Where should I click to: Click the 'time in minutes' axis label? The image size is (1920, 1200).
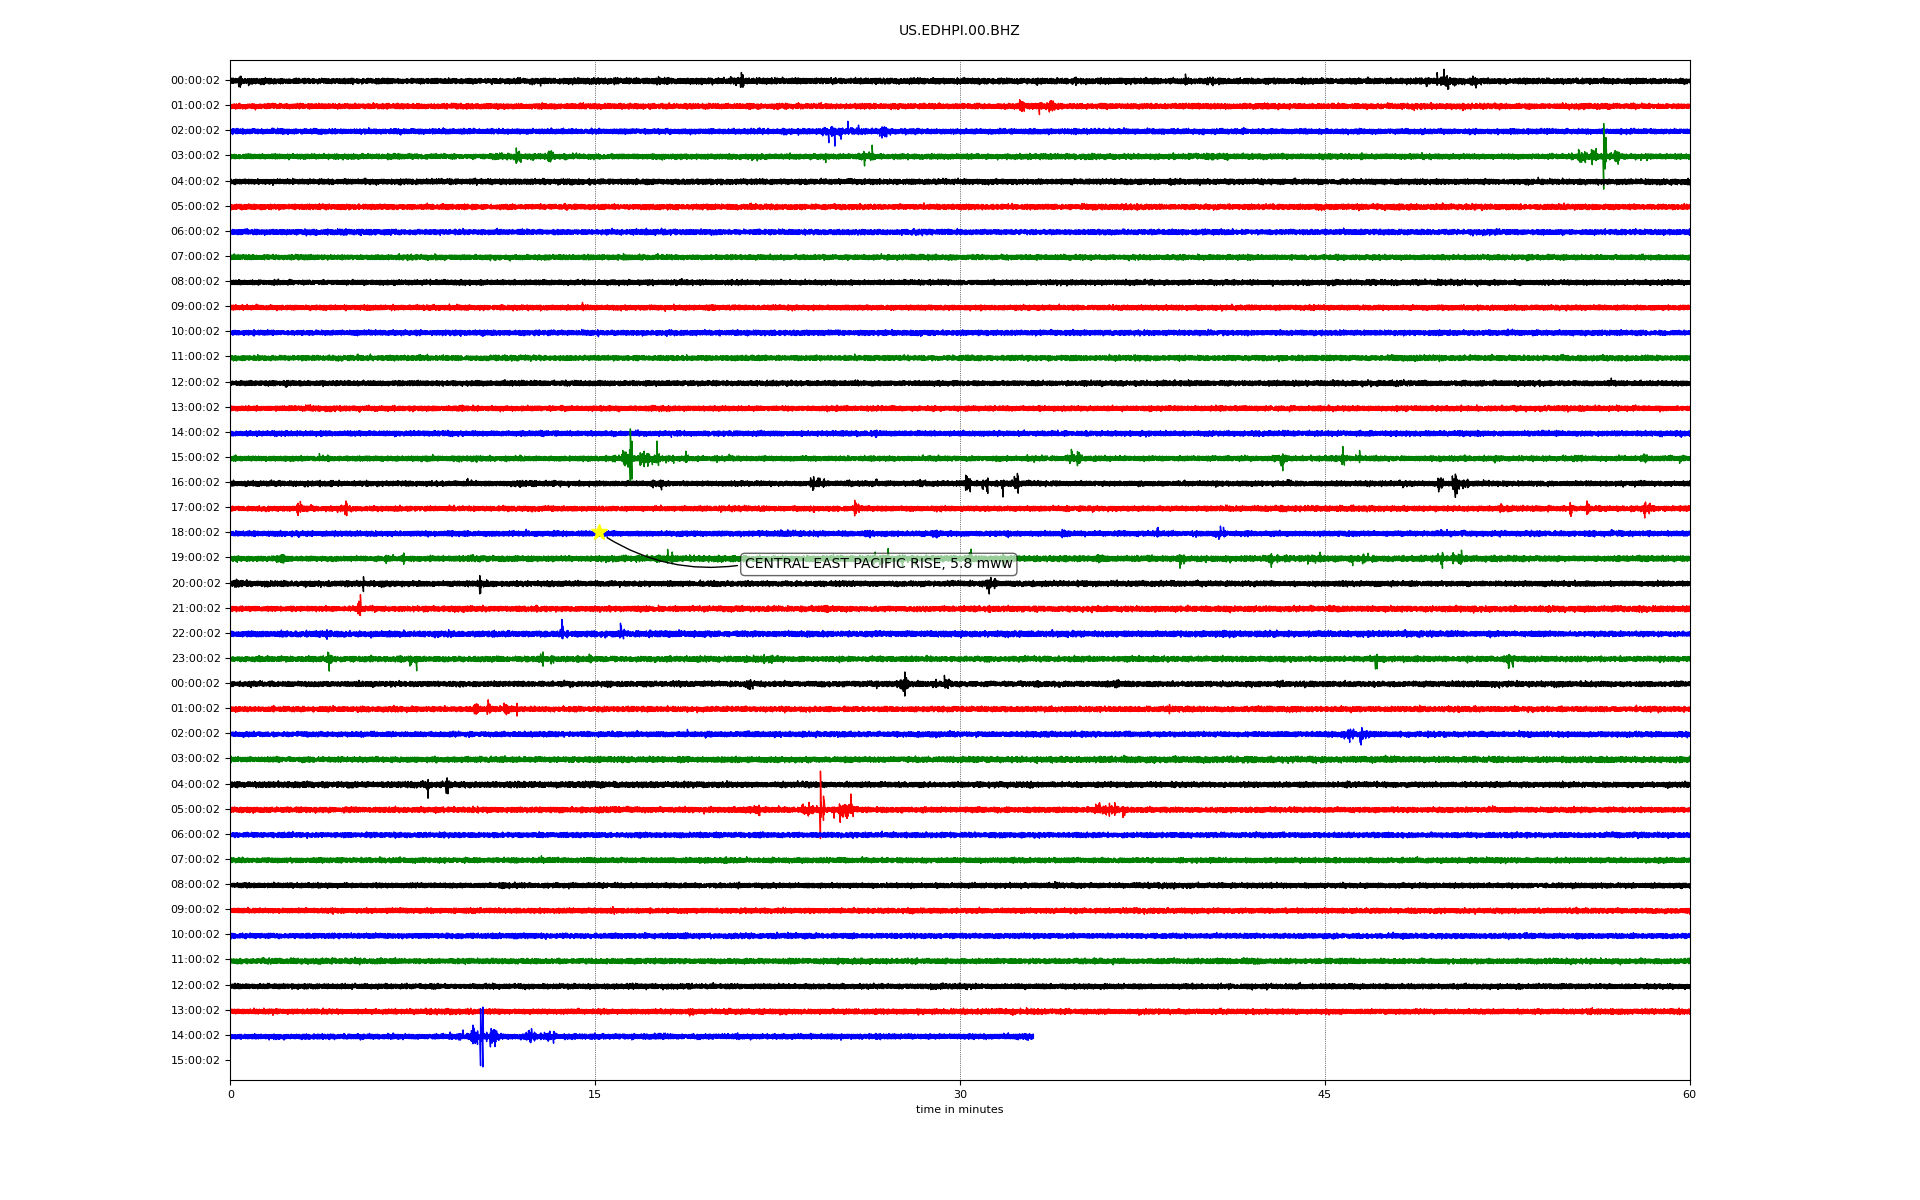point(959,1110)
